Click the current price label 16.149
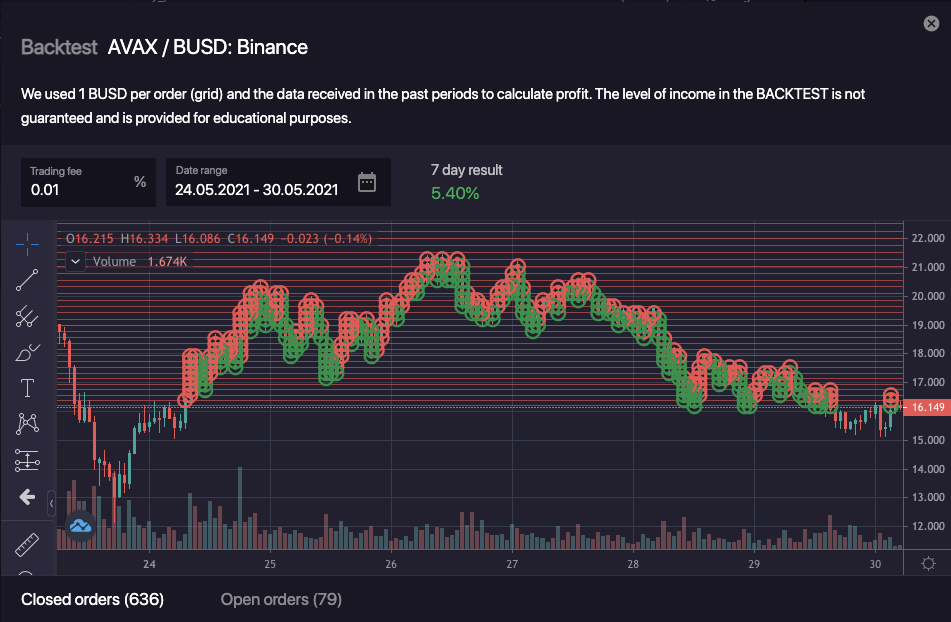Viewport: 951px width, 622px height. (927, 407)
